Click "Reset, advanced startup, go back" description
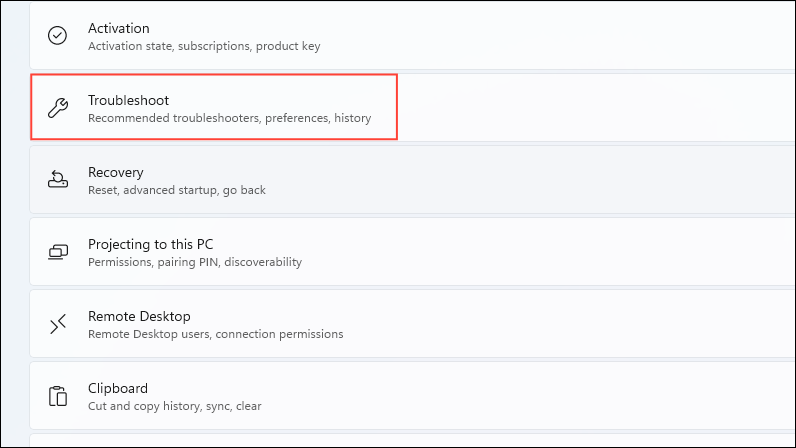The width and height of the screenshot is (796, 448). click(176, 190)
